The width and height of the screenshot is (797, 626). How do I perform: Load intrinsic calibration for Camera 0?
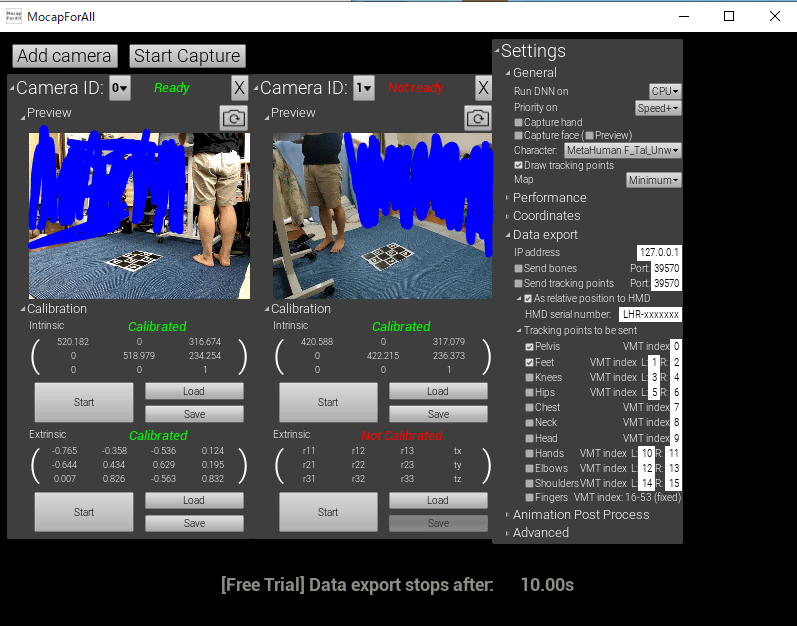click(x=194, y=391)
